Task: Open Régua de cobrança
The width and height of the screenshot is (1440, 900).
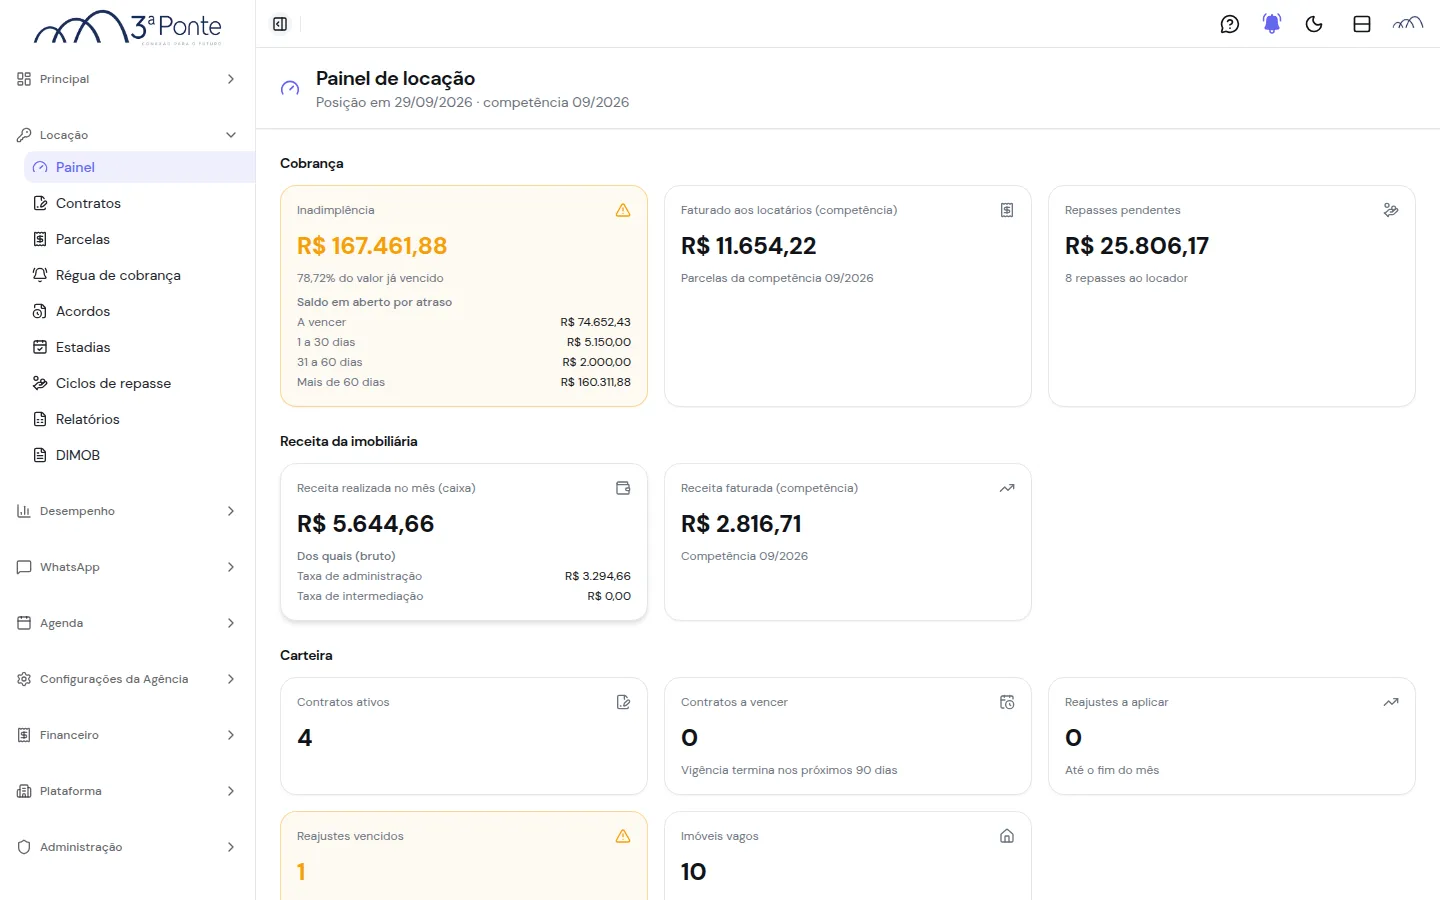Action: click(x=139, y=275)
